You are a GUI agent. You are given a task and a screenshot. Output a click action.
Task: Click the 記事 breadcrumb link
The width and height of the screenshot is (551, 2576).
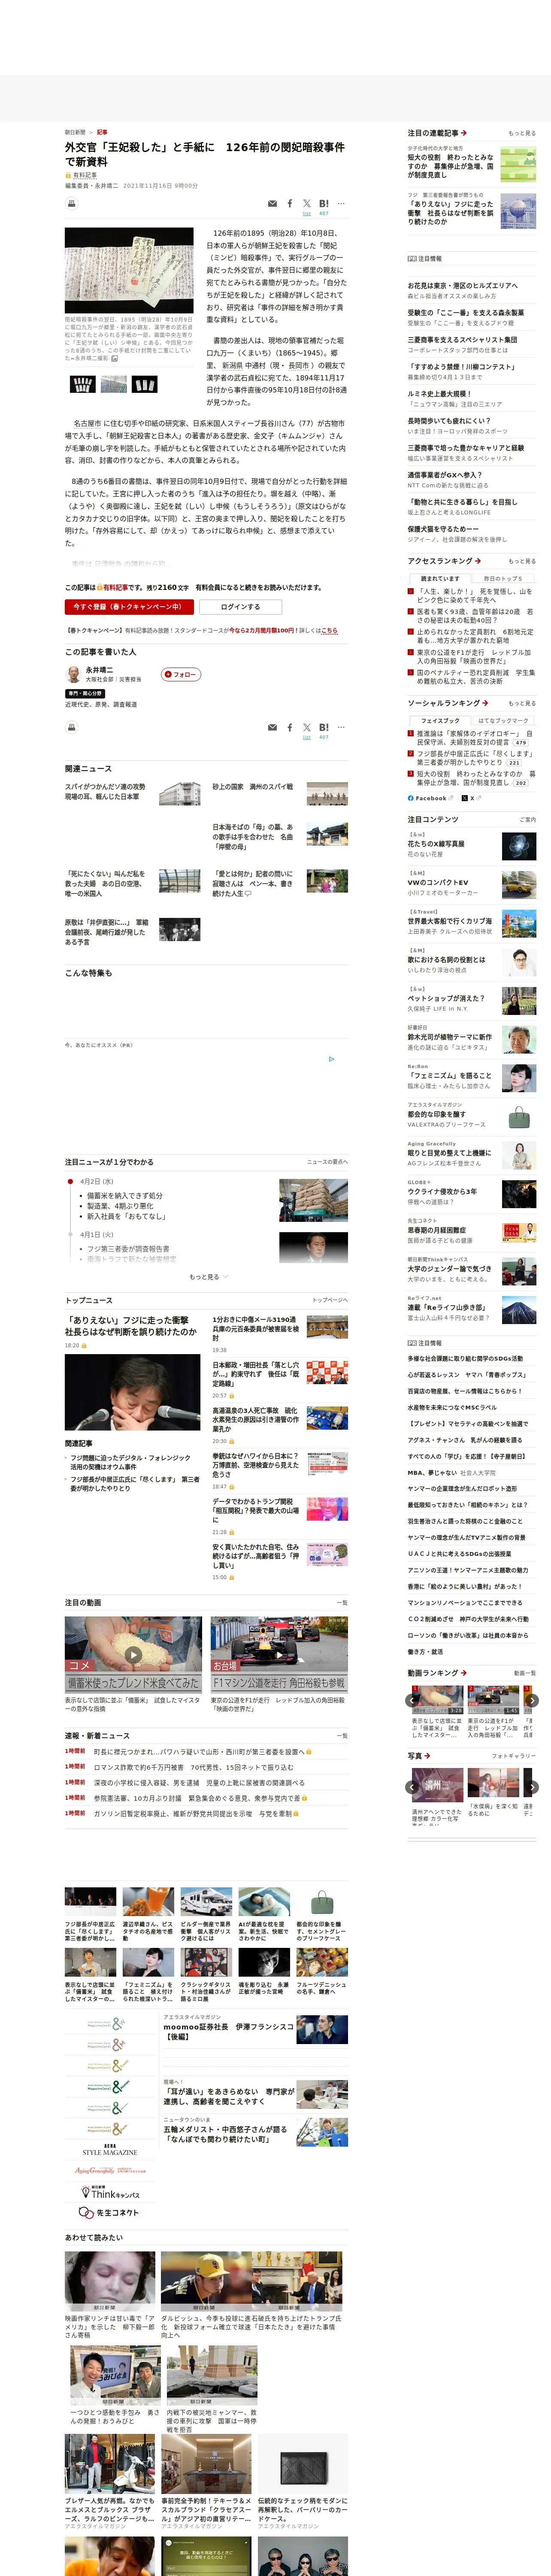tap(102, 132)
